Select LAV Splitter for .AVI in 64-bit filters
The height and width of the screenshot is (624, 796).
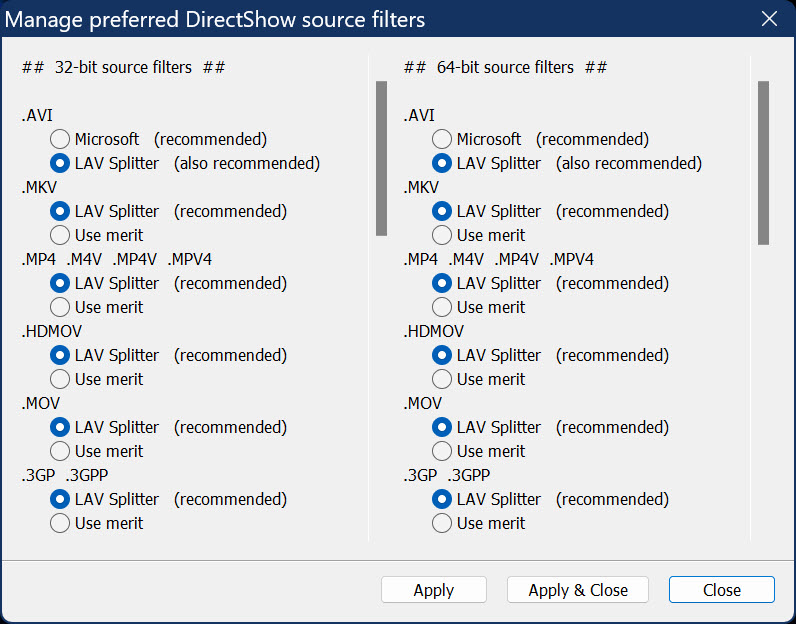442,163
